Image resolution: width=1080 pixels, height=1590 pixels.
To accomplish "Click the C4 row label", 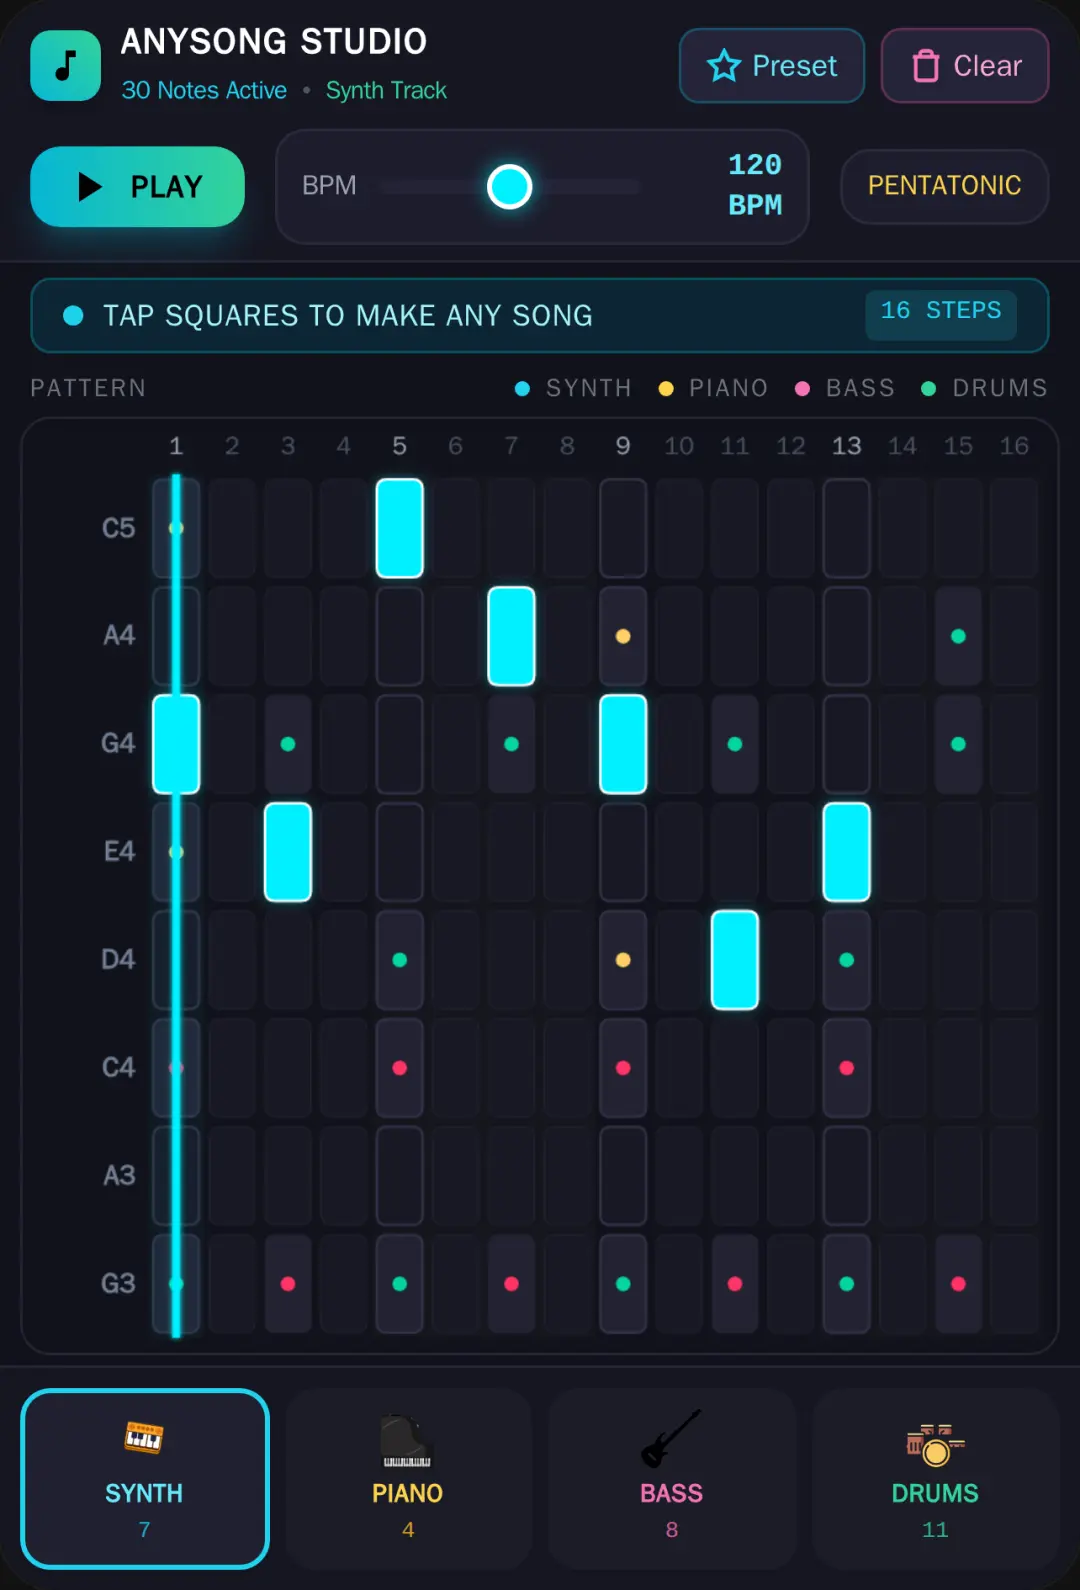I will [118, 1068].
